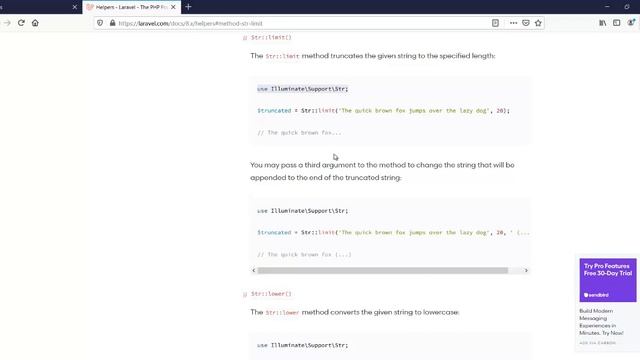Click the browser forward arrow
This screenshot has width=640, height=360.
[x=7, y=23]
